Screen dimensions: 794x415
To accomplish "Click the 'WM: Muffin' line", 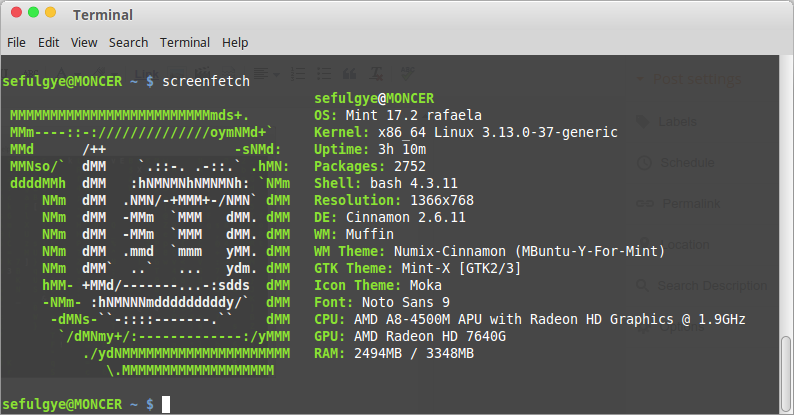I will point(354,234).
